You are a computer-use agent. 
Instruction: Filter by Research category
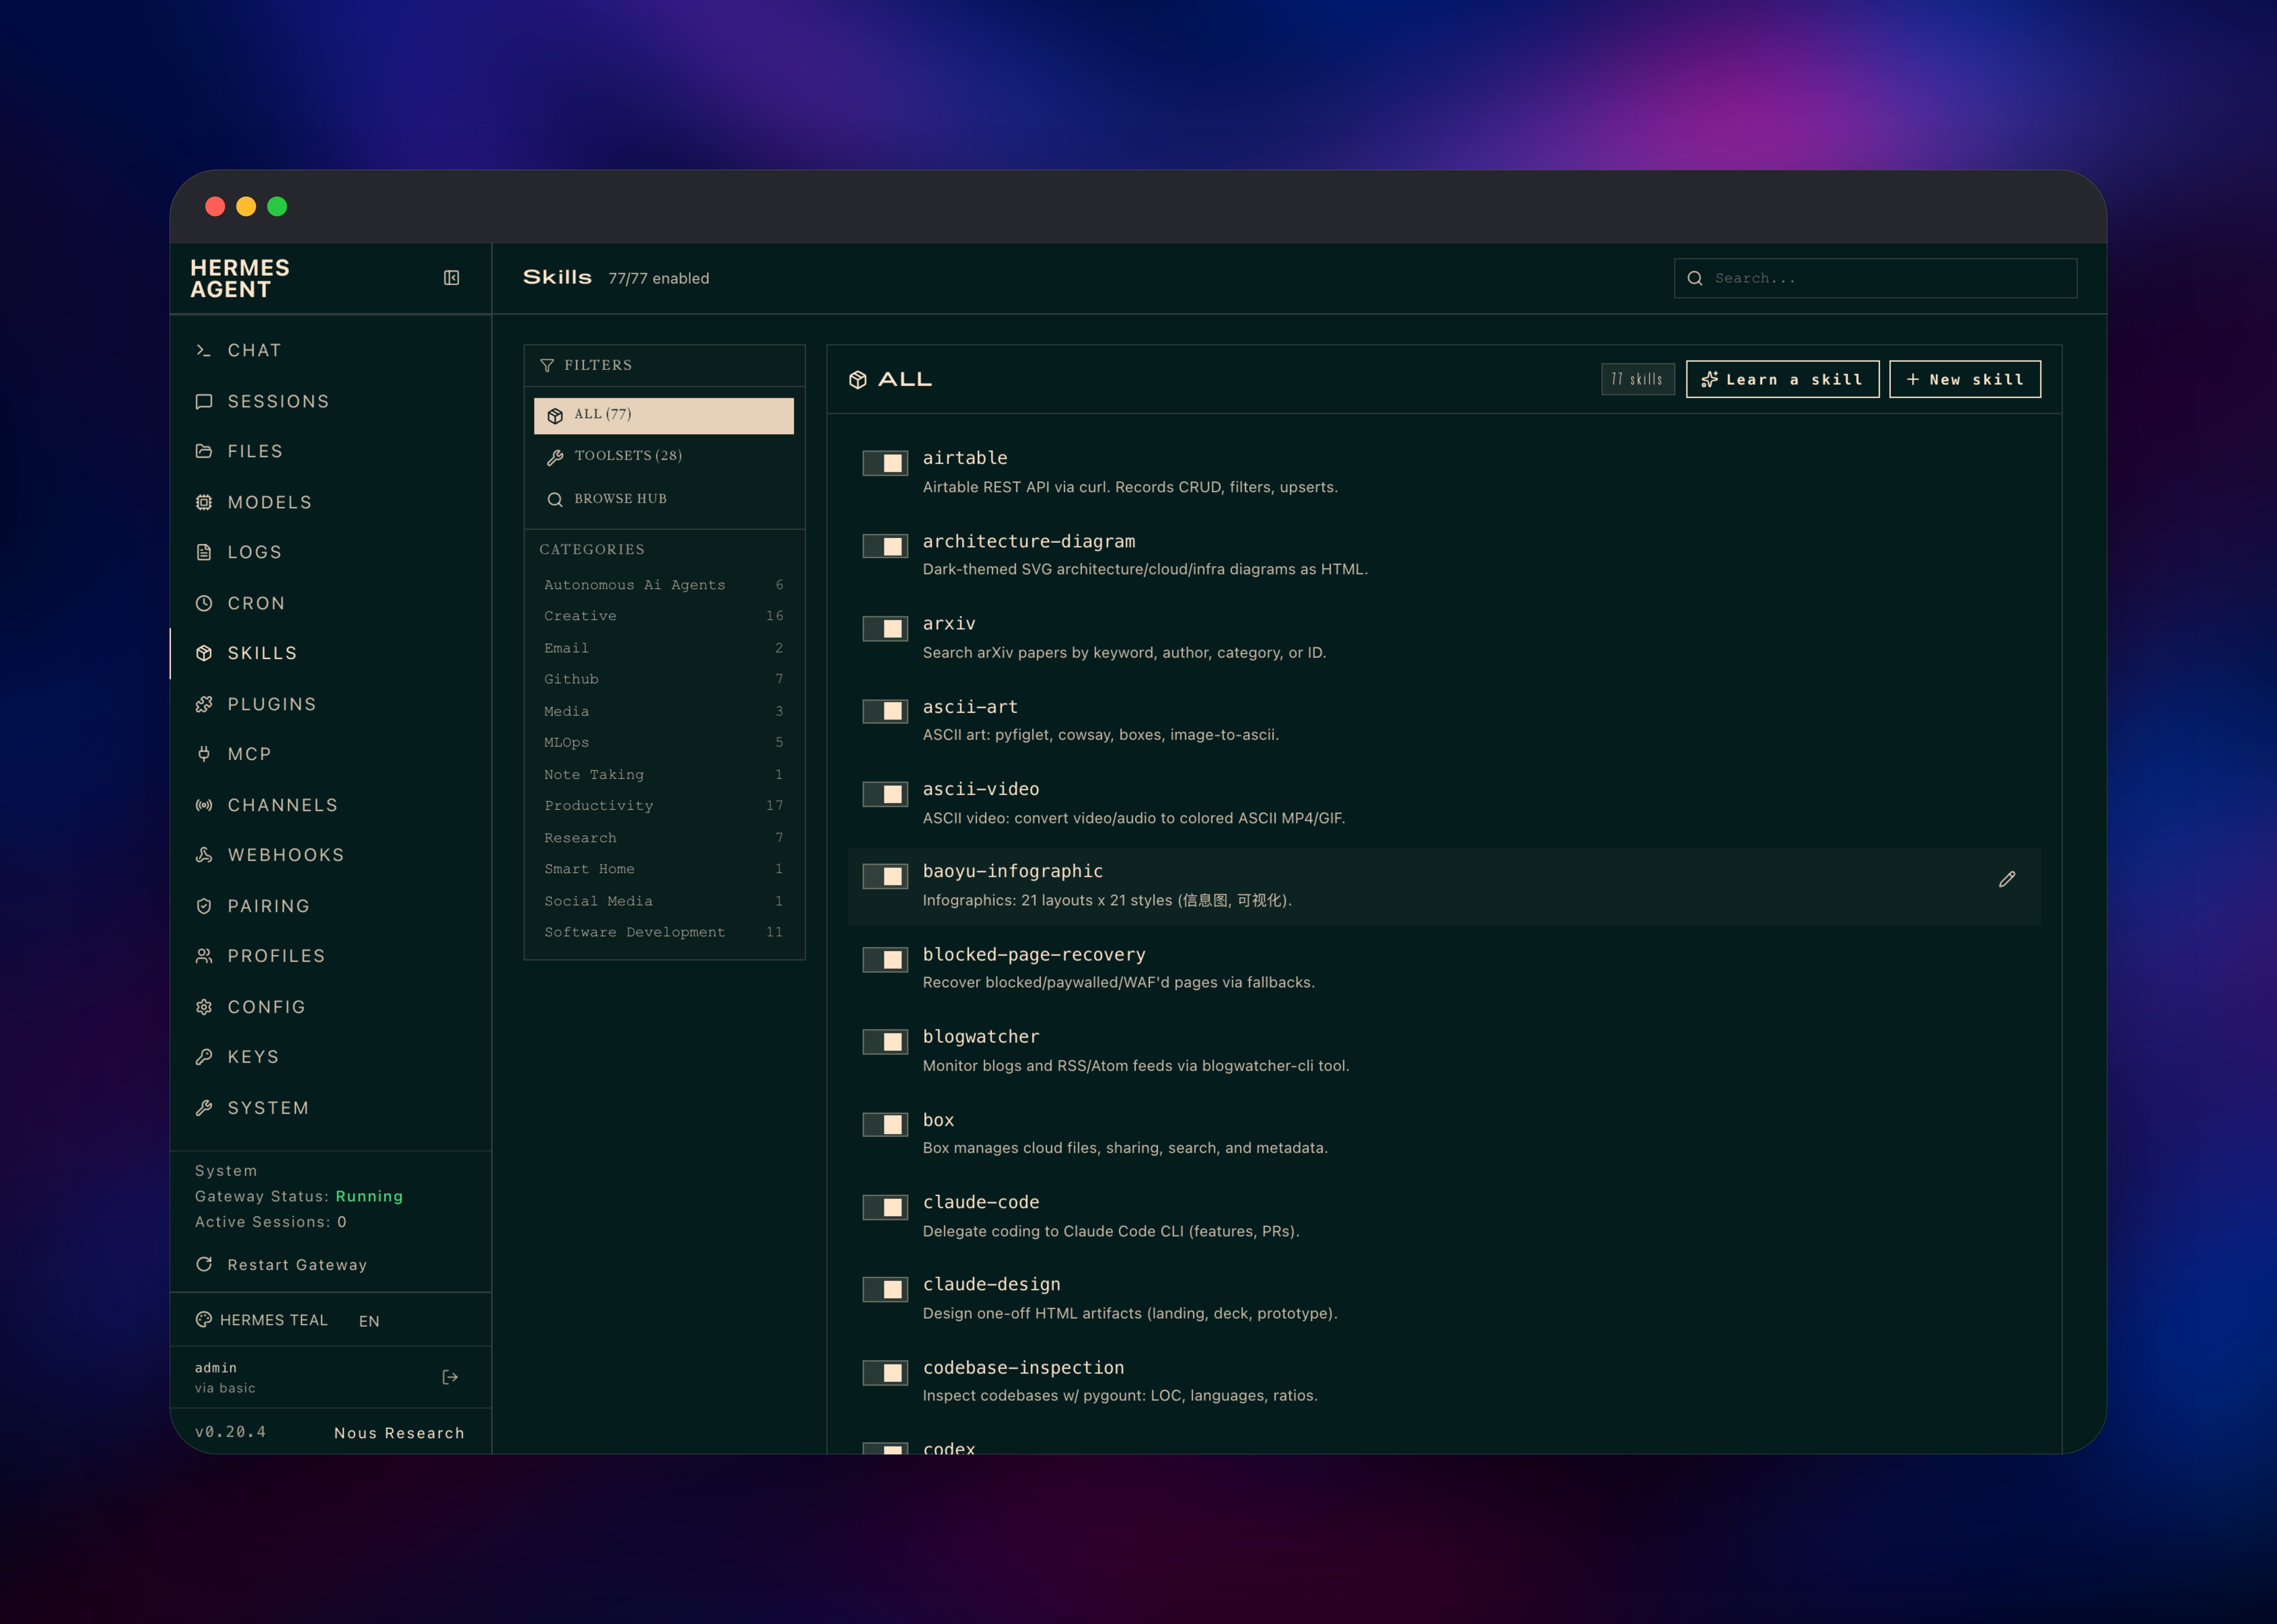(664, 838)
